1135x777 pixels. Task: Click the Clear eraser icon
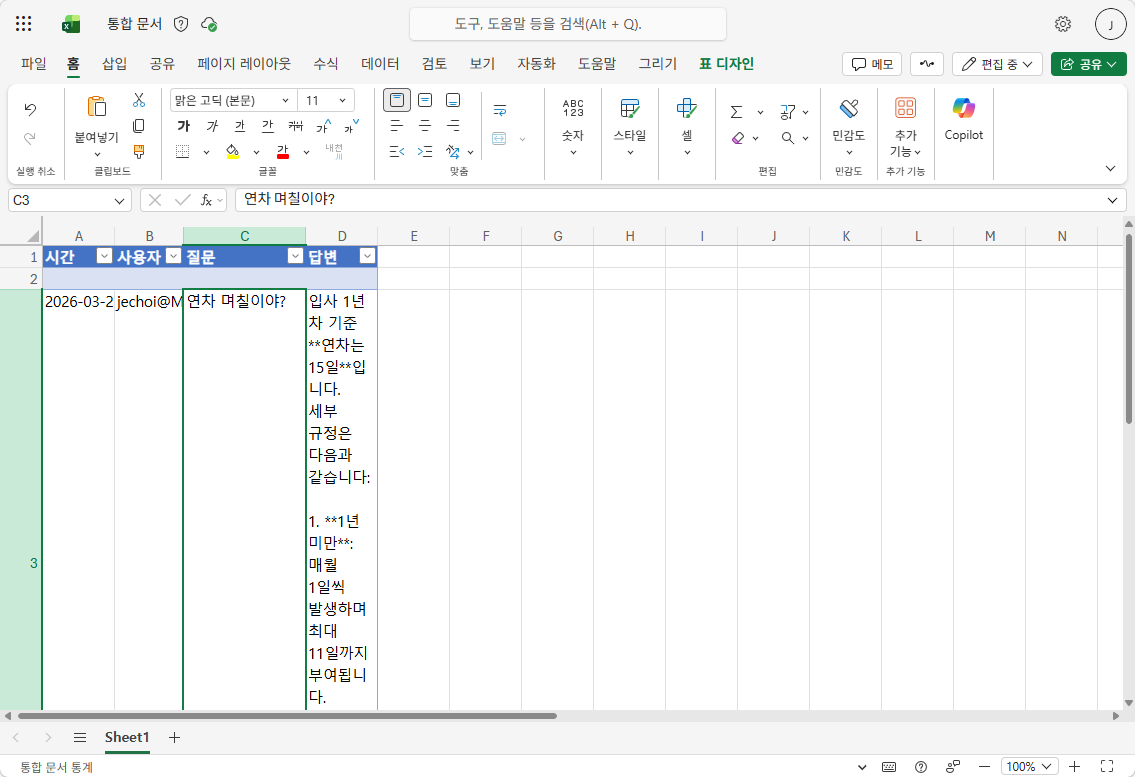click(738, 138)
